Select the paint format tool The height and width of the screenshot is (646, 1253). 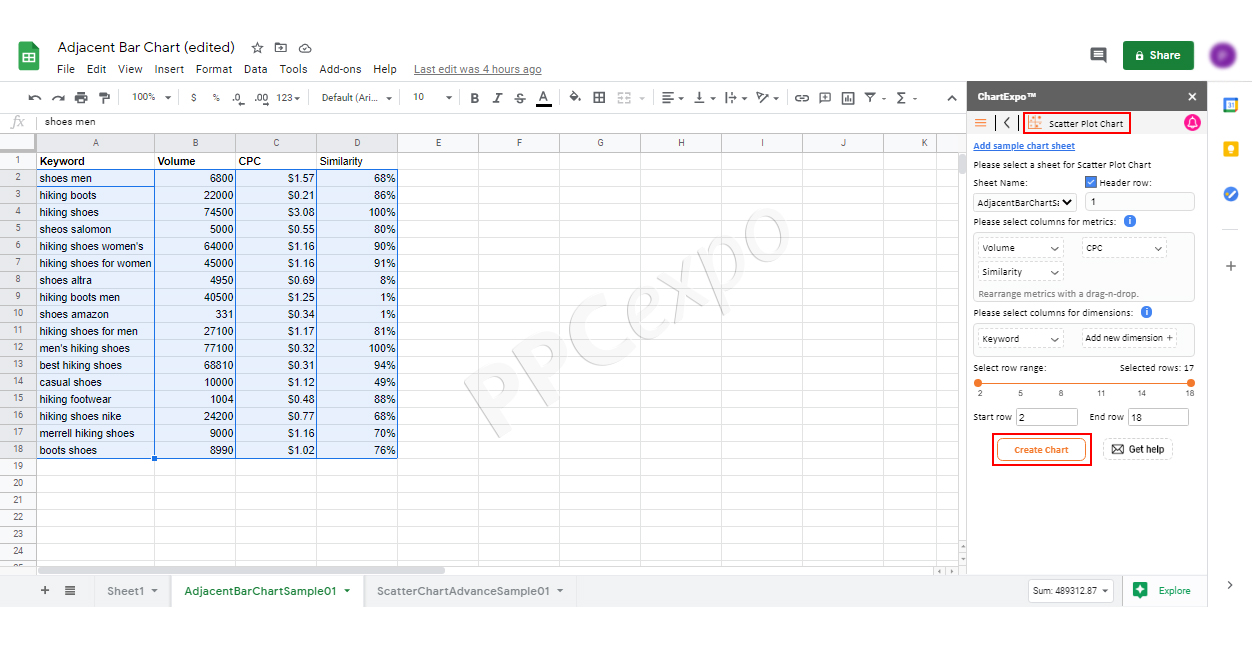pos(104,98)
